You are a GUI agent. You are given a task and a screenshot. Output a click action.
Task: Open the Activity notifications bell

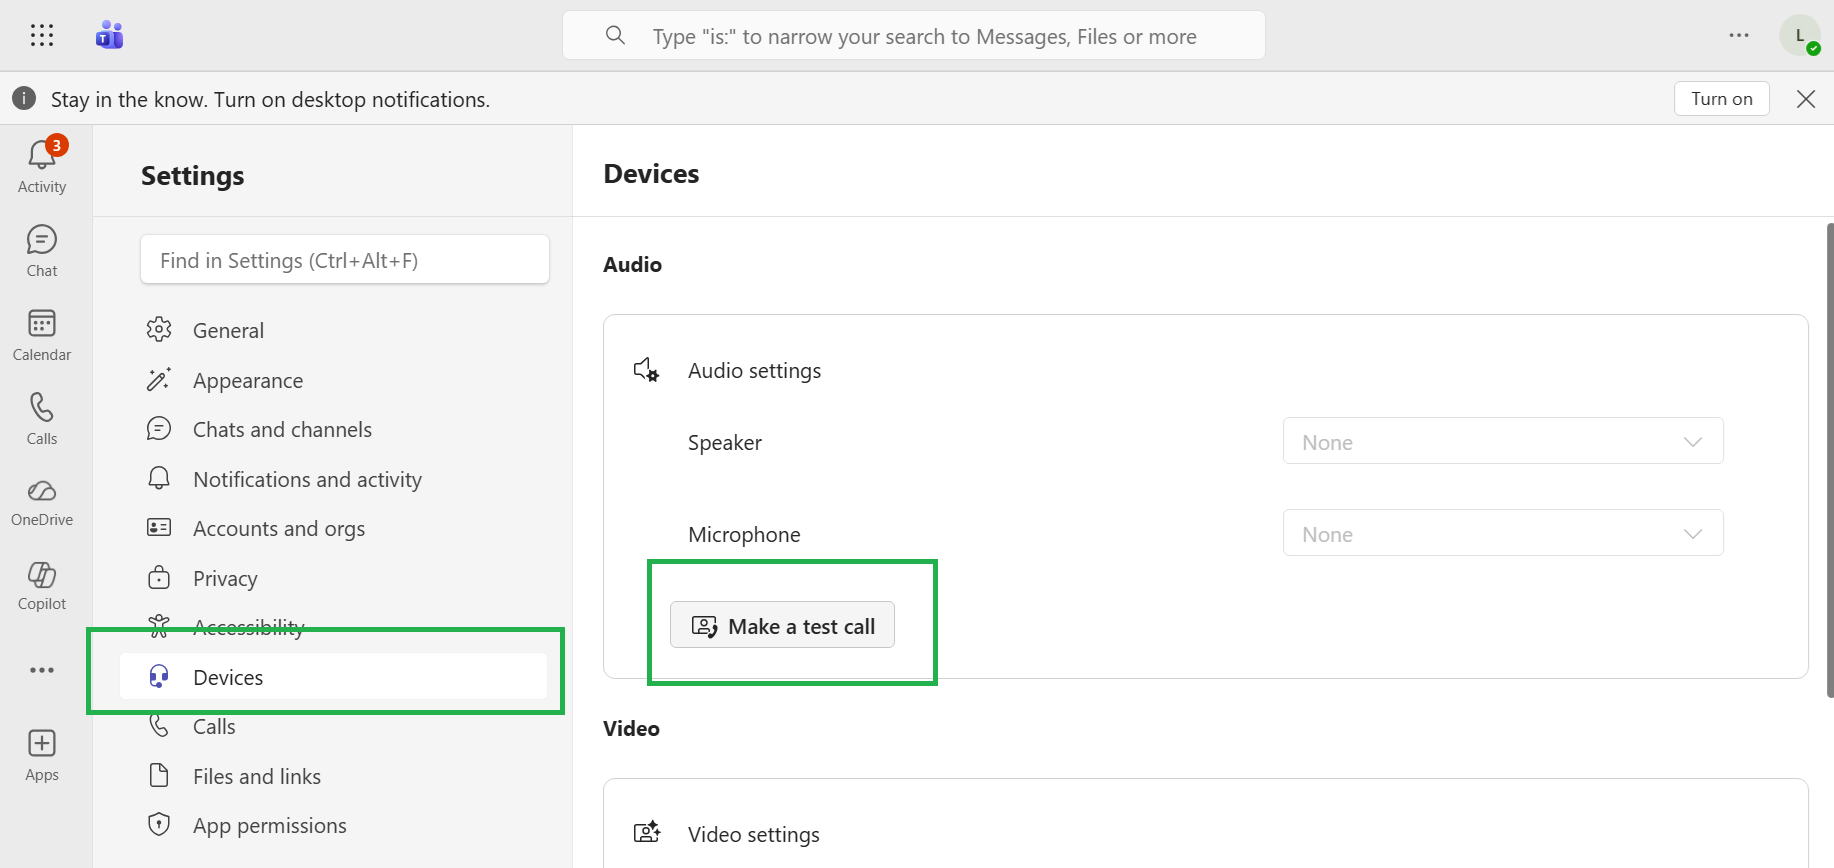click(42, 166)
